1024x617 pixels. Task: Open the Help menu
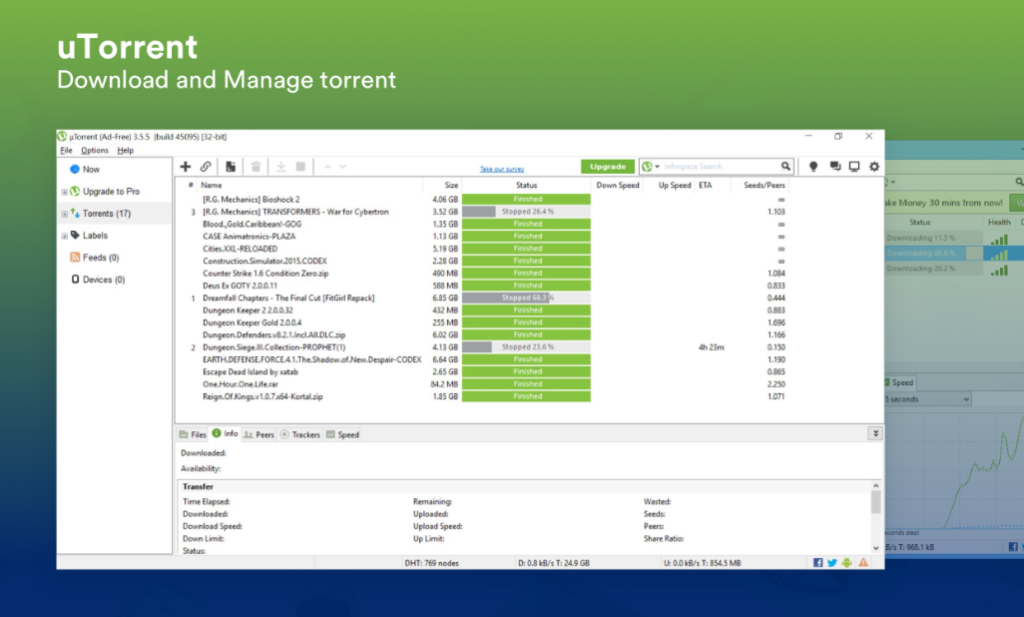point(125,150)
